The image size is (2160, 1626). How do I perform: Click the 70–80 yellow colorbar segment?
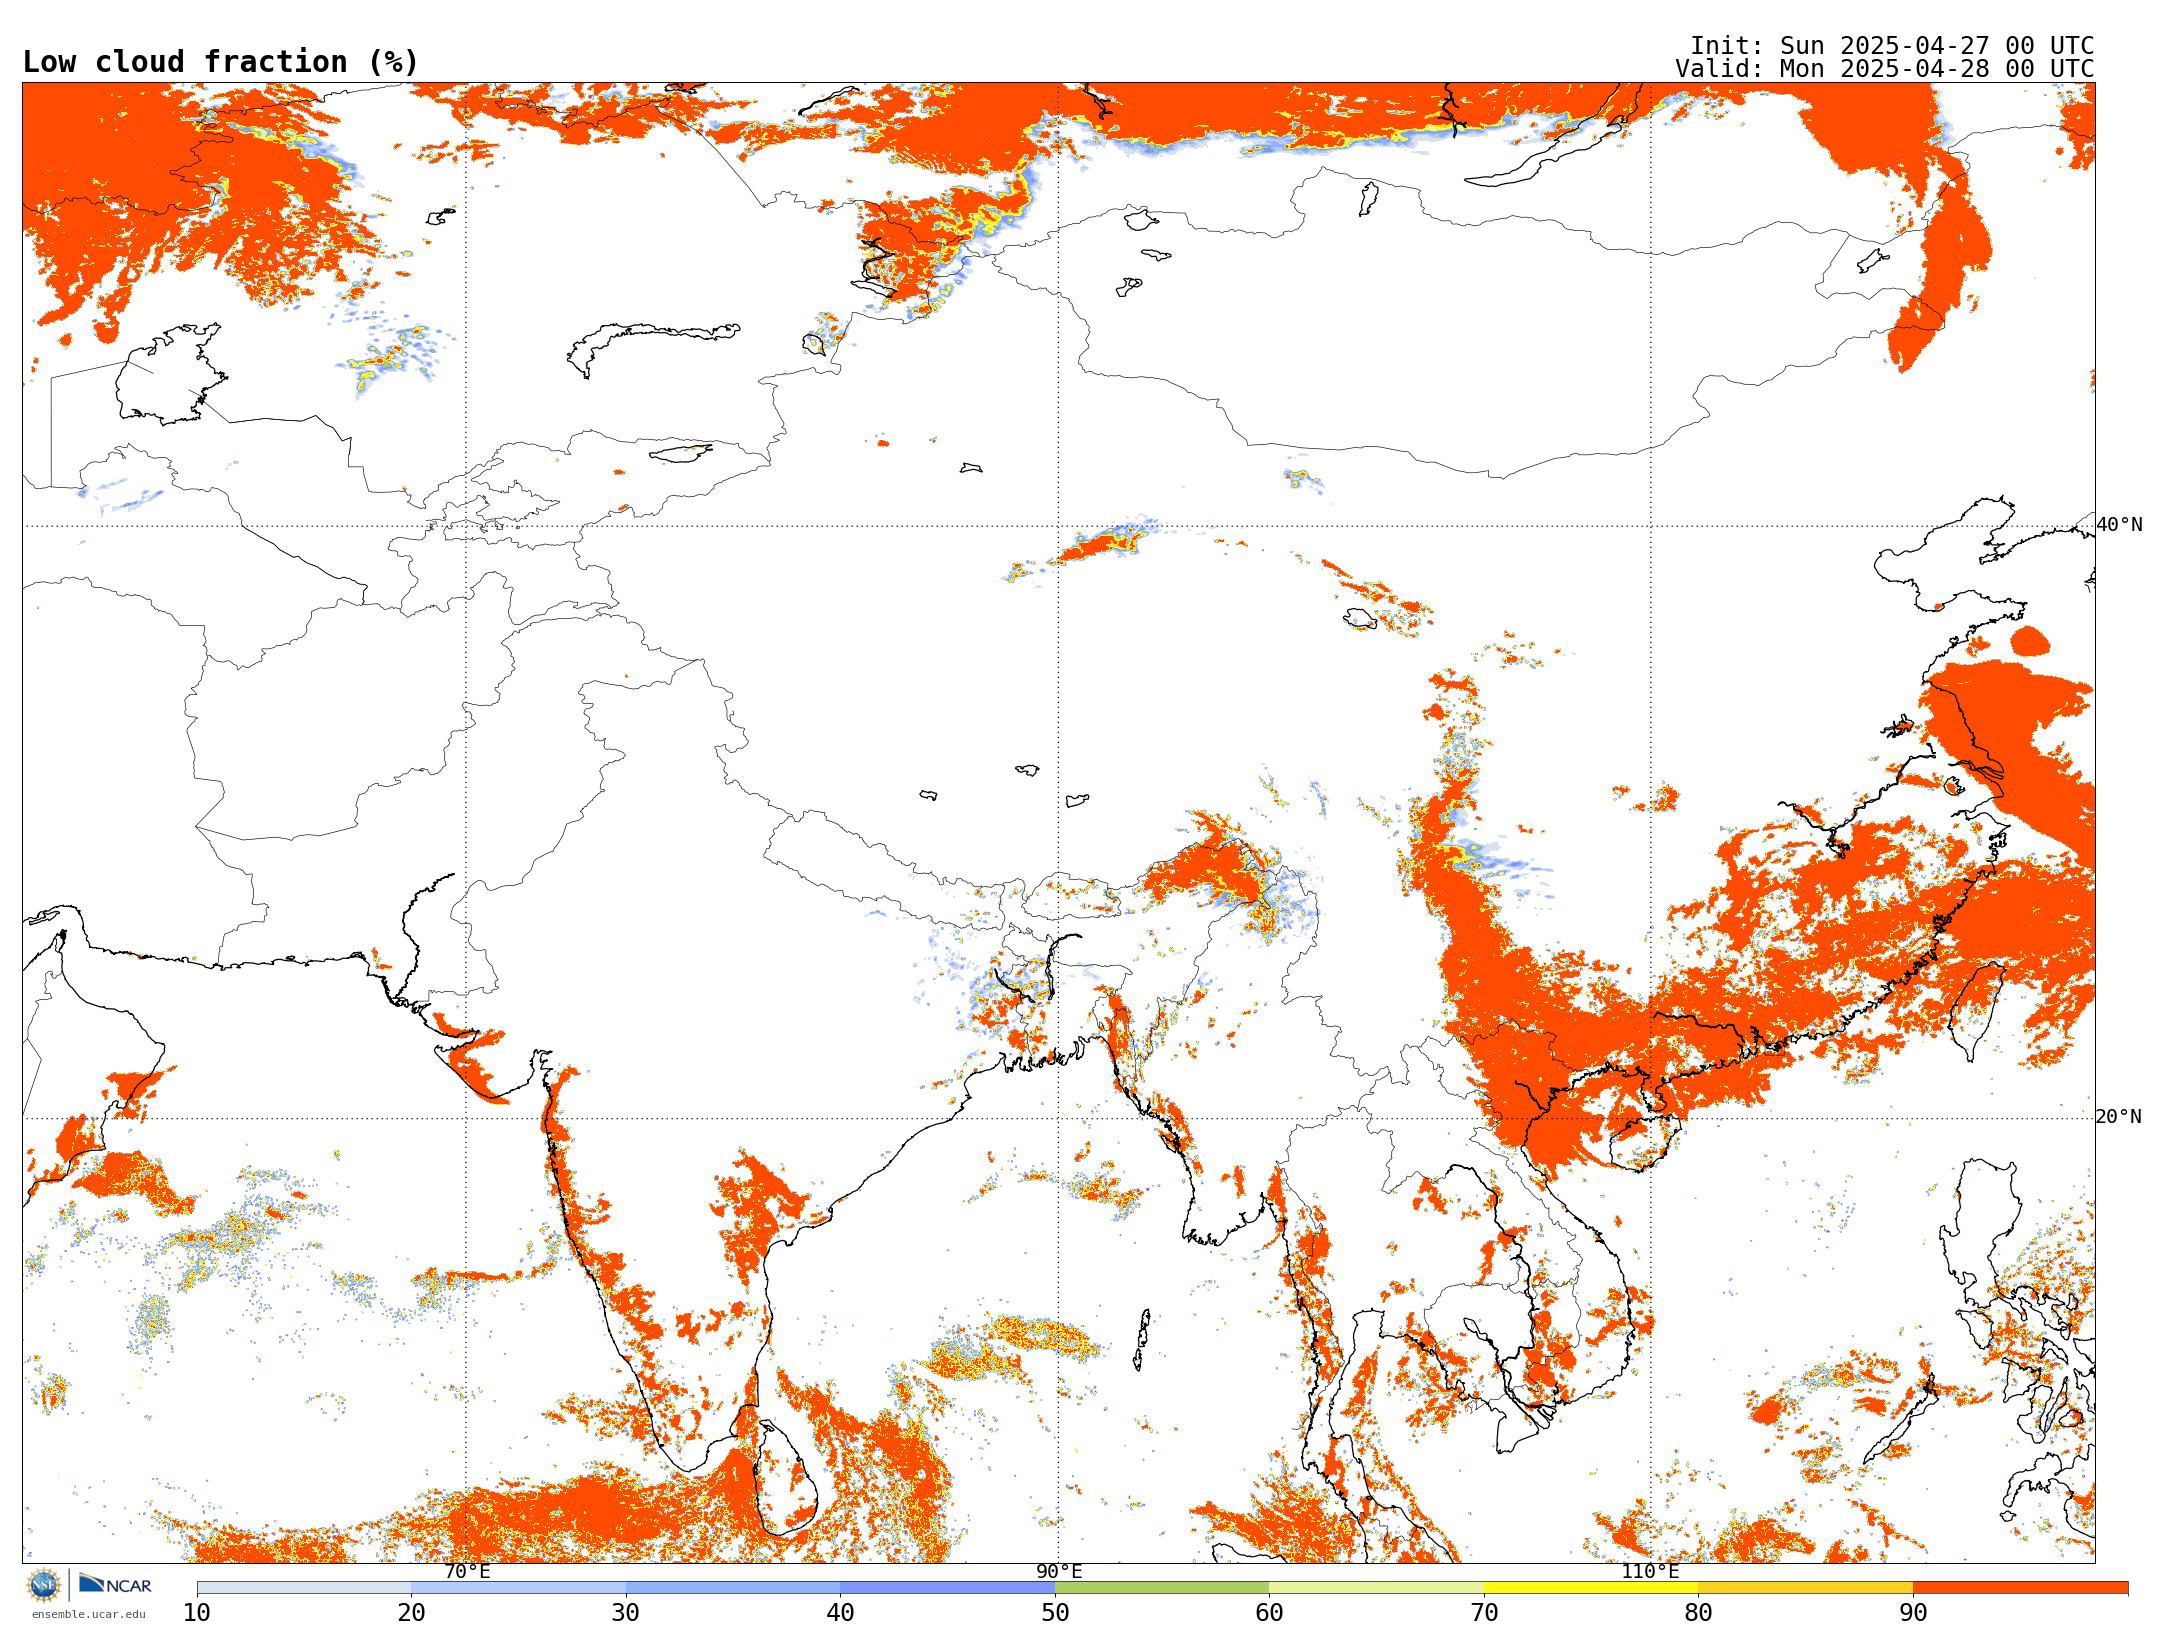[x=1591, y=1588]
